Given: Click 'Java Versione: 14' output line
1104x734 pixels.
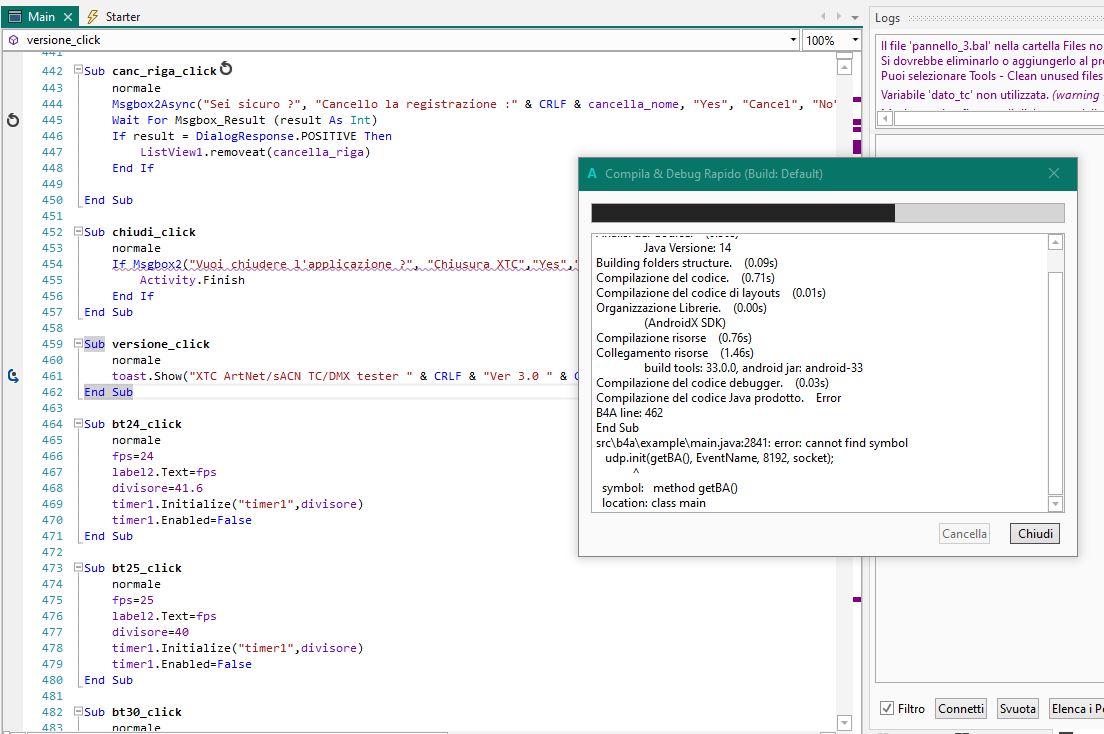Looking at the screenshot, I should tap(686, 248).
